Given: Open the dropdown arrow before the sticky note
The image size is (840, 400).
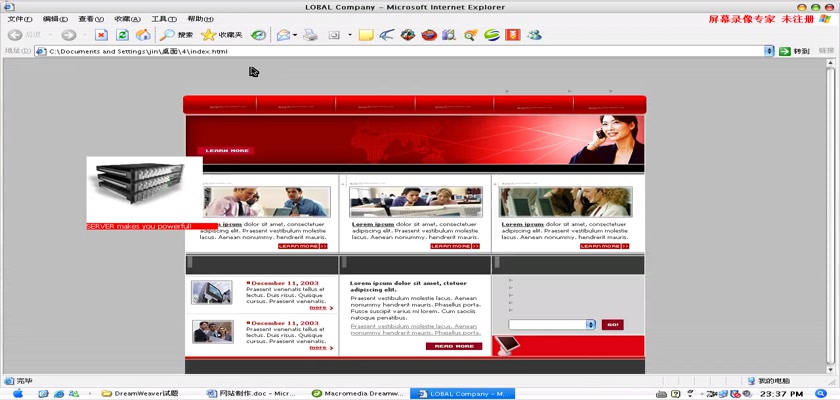Looking at the screenshot, I should (350, 35).
